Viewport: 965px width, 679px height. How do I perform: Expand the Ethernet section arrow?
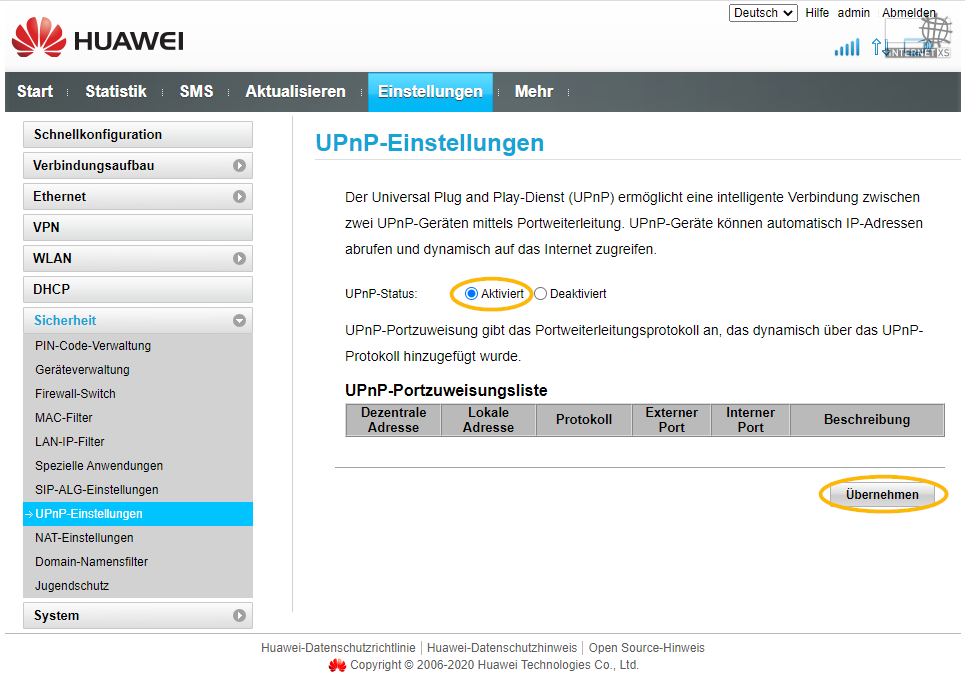tap(239, 196)
